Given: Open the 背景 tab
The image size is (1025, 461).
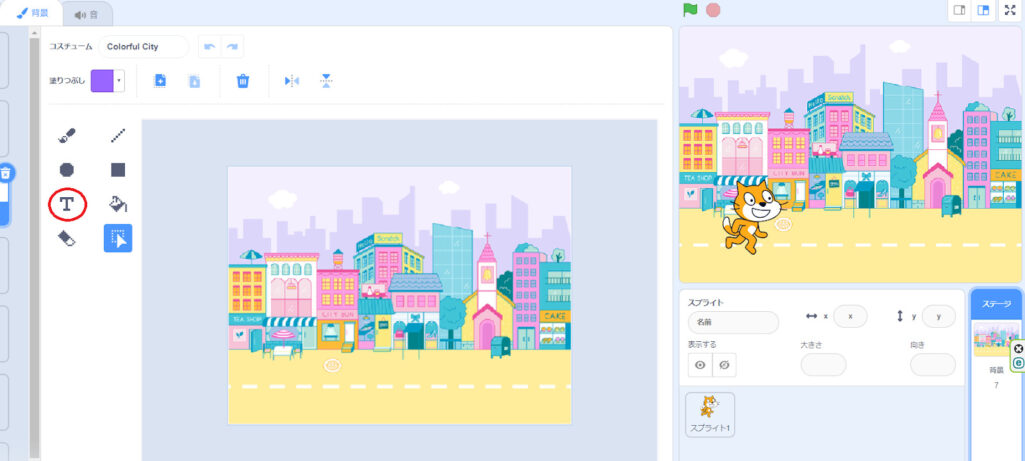Looking at the screenshot, I should (31, 13).
